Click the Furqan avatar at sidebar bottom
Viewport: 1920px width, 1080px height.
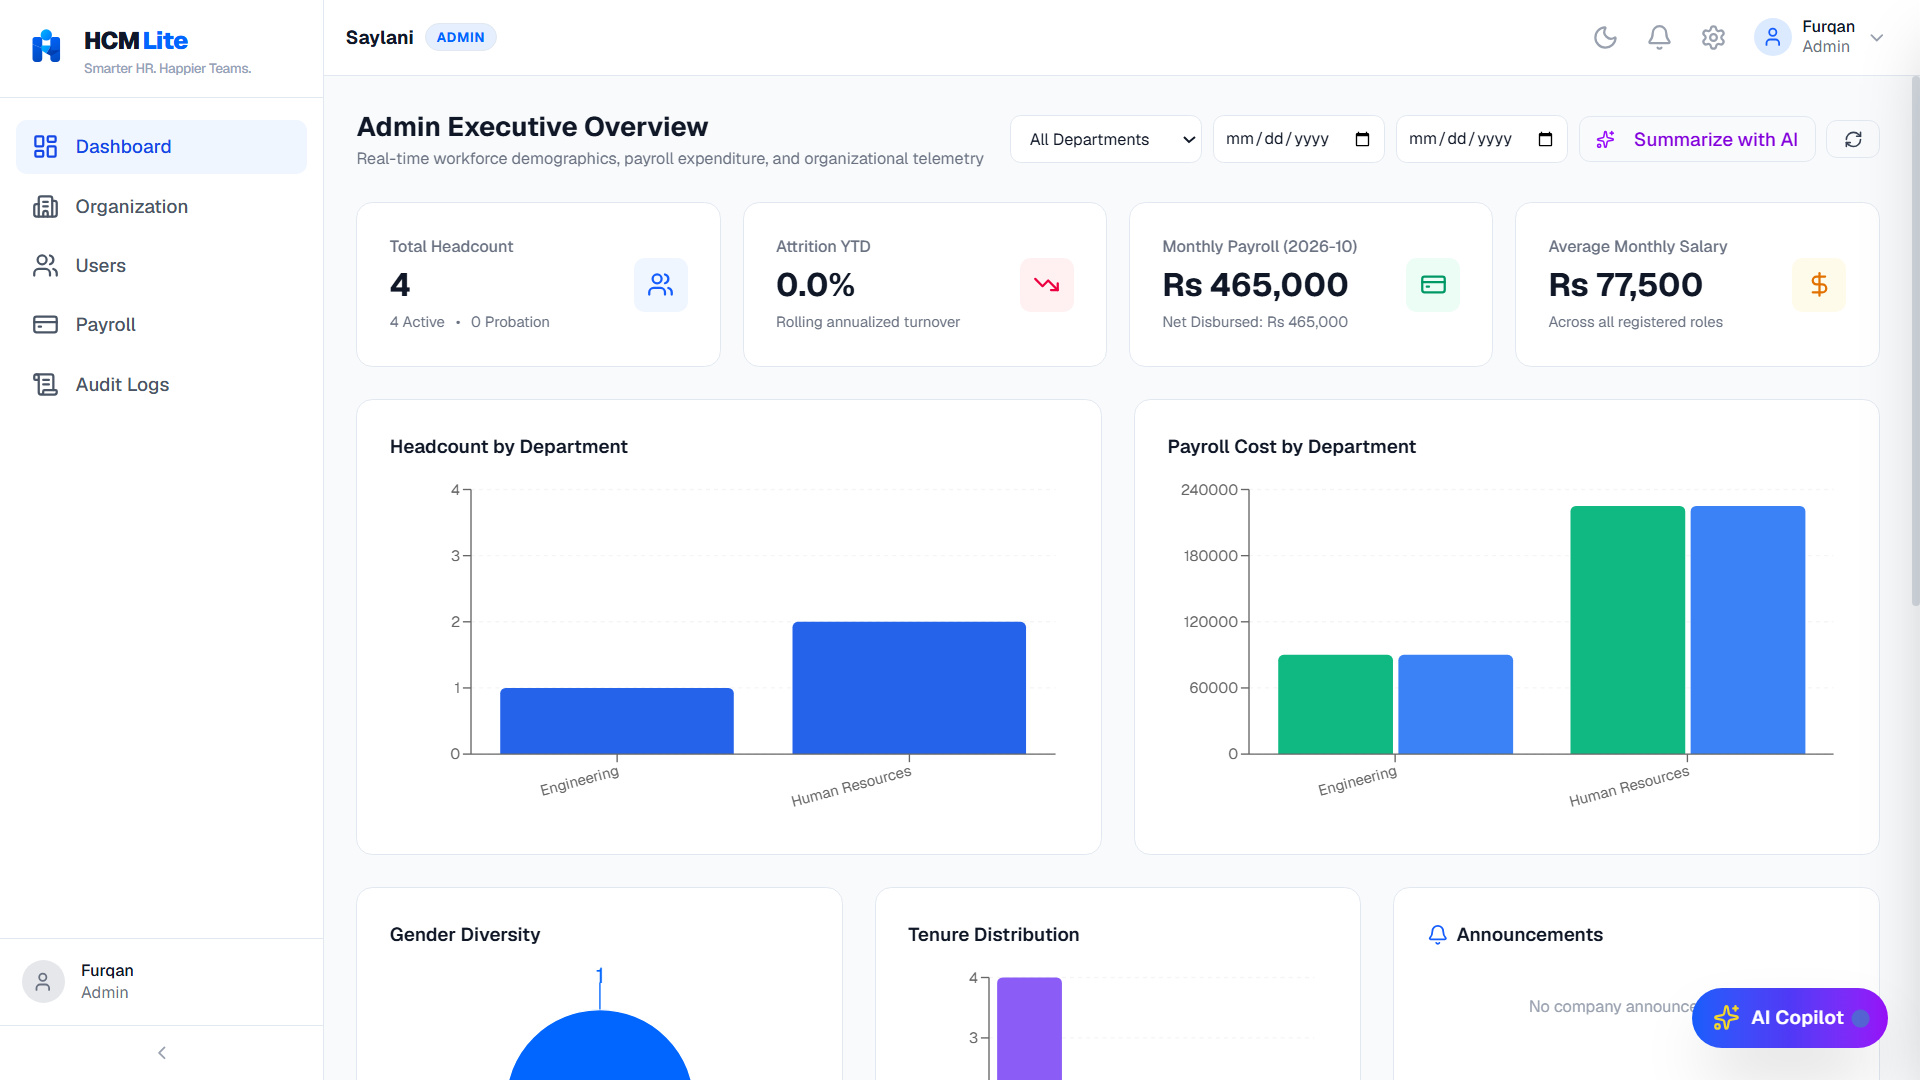[43, 982]
